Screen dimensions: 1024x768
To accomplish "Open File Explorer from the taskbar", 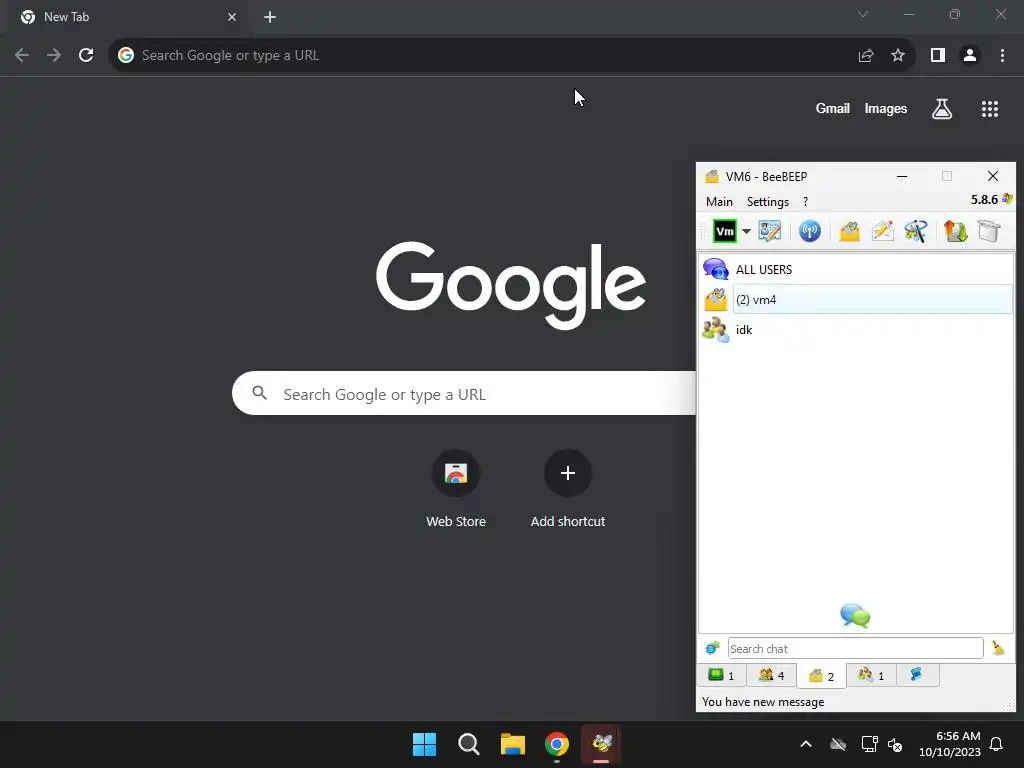I will tap(513, 744).
